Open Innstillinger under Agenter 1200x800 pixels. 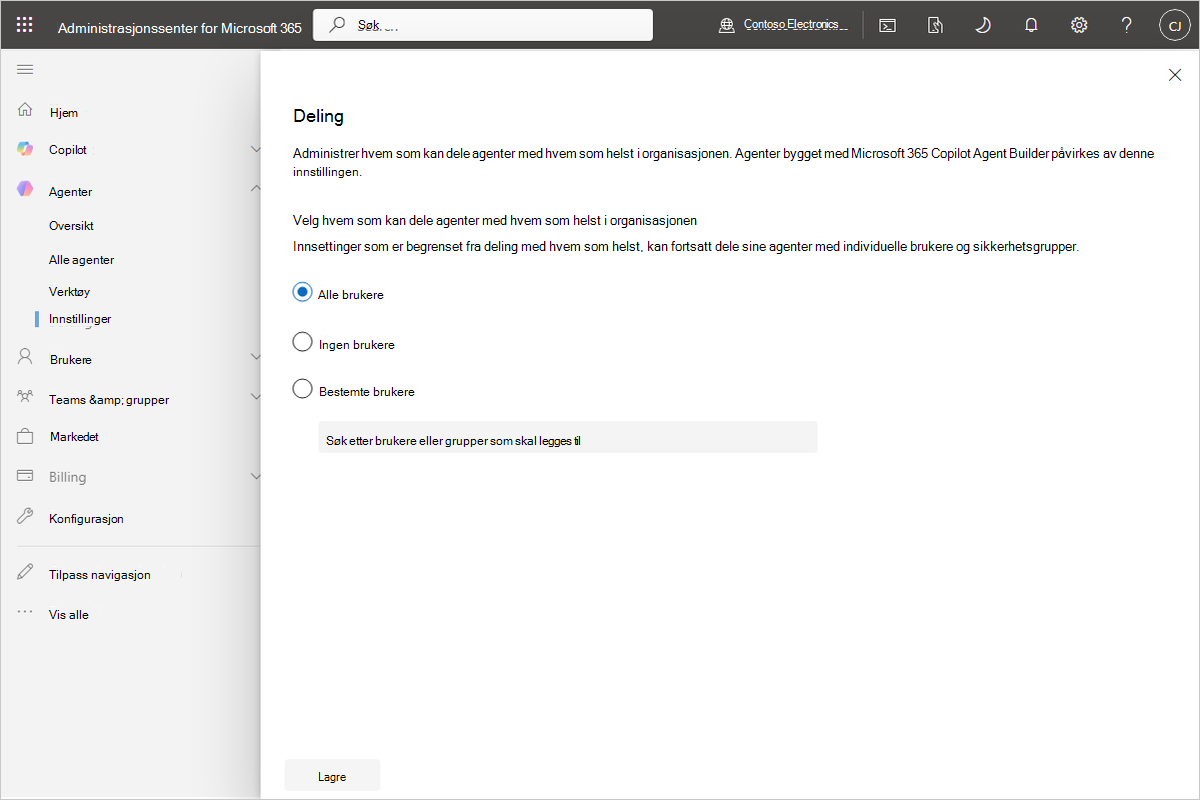tap(80, 319)
